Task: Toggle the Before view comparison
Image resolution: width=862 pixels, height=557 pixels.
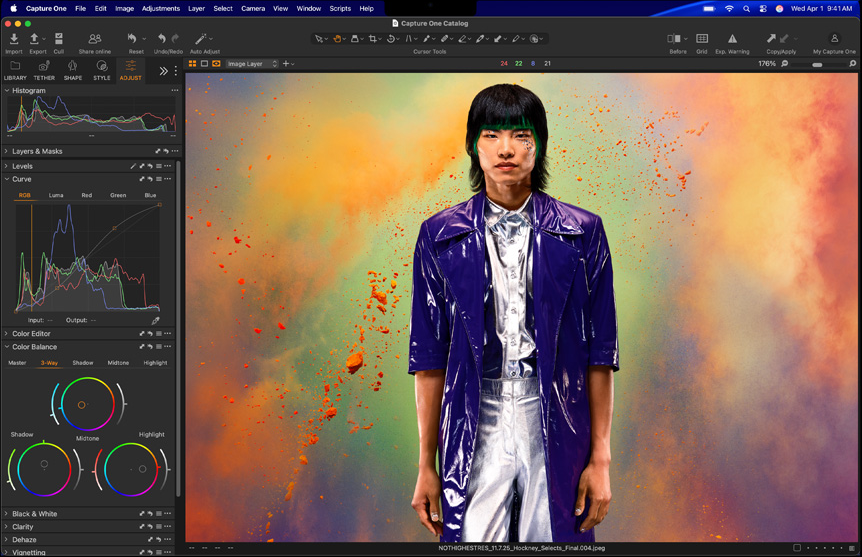Action: (675, 39)
